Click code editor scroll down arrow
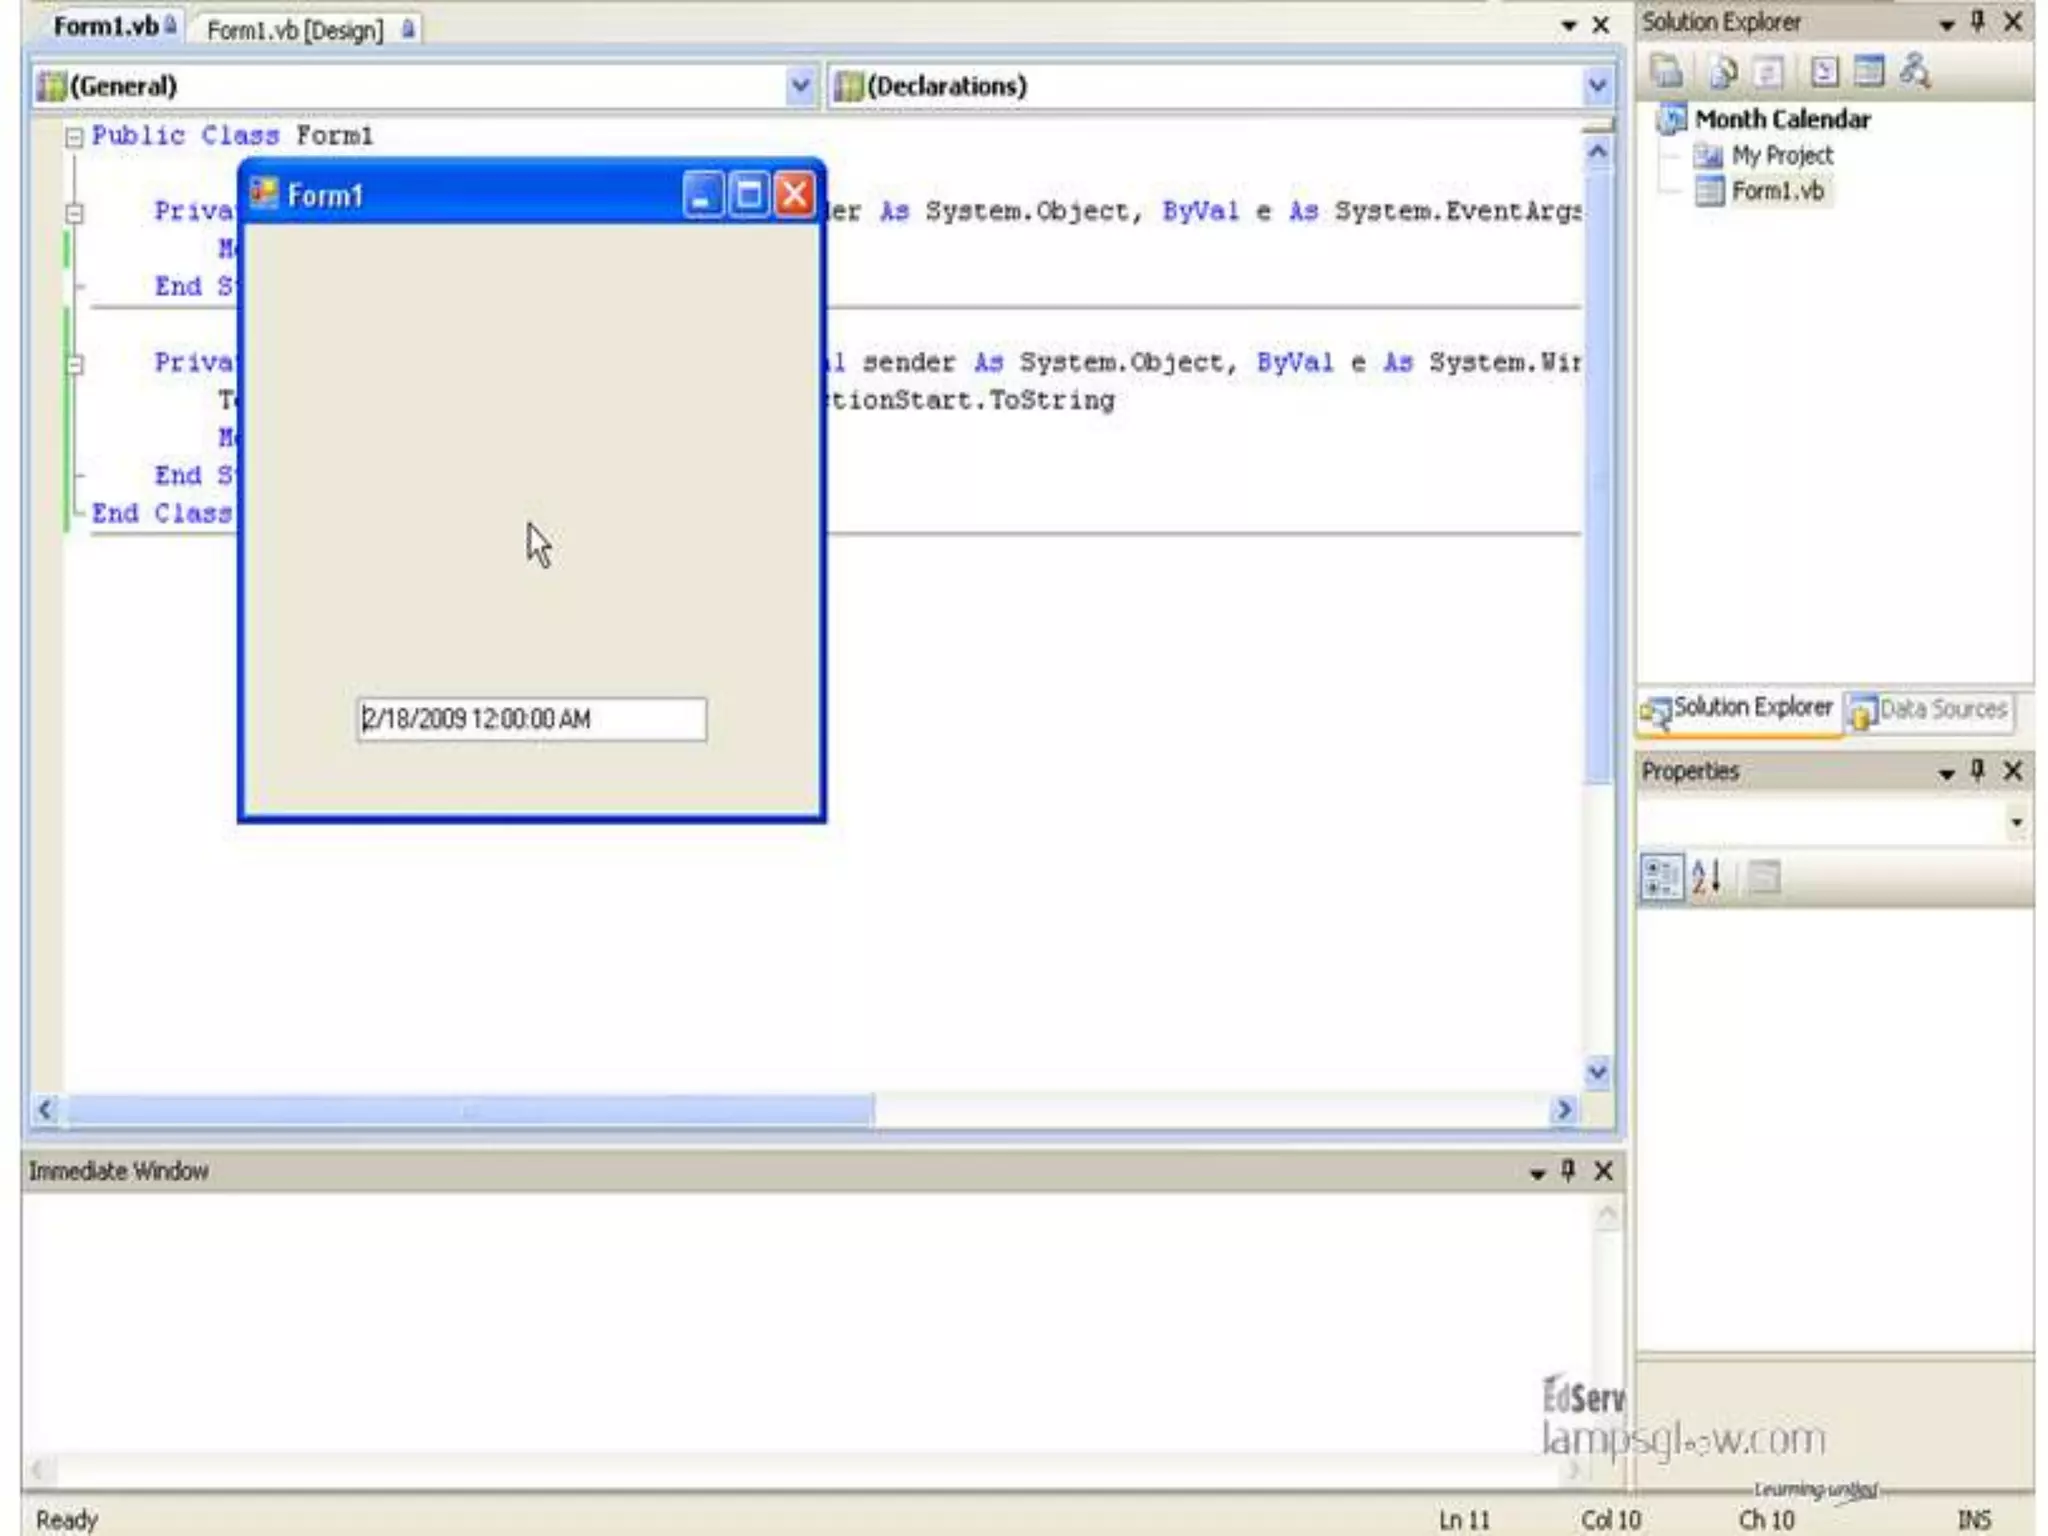2048x1536 pixels. point(1598,1072)
